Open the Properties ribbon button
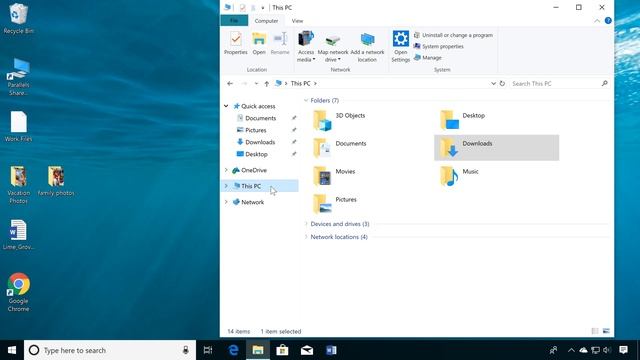Viewport: 640px width, 360px height. [x=236, y=44]
